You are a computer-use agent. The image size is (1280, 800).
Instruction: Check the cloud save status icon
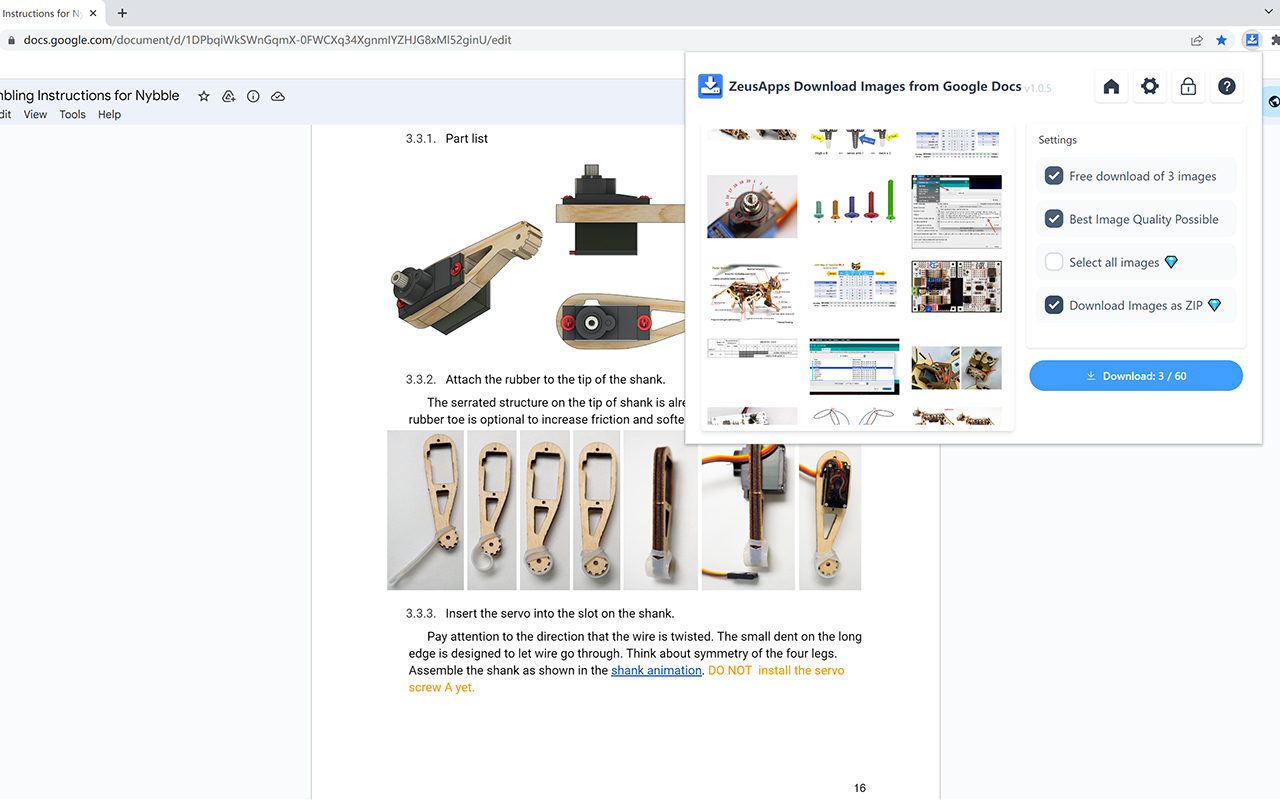(x=278, y=96)
